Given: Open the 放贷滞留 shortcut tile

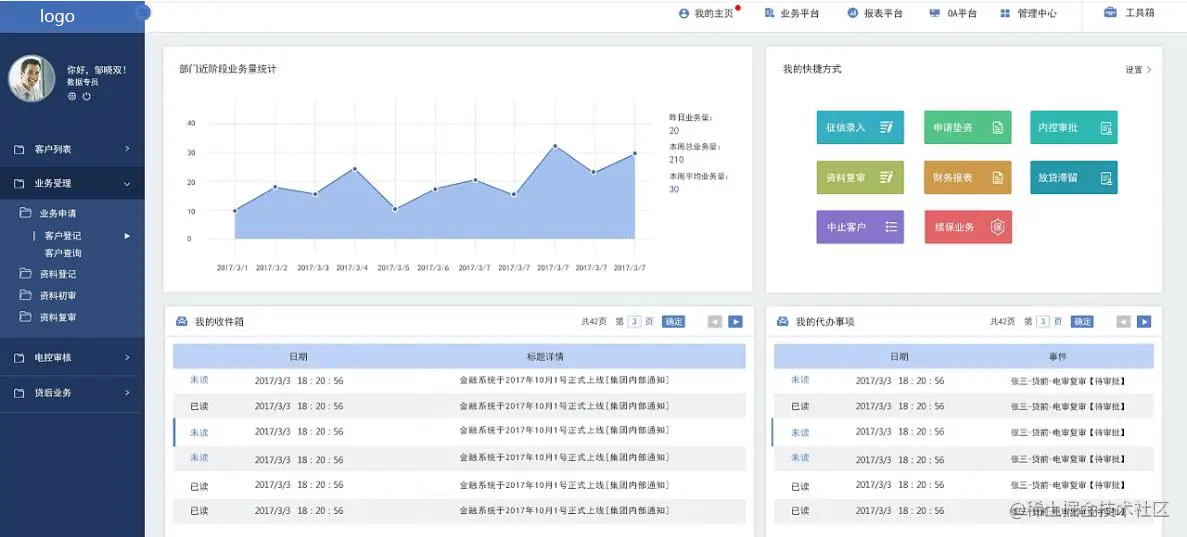Looking at the screenshot, I should [1073, 177].
